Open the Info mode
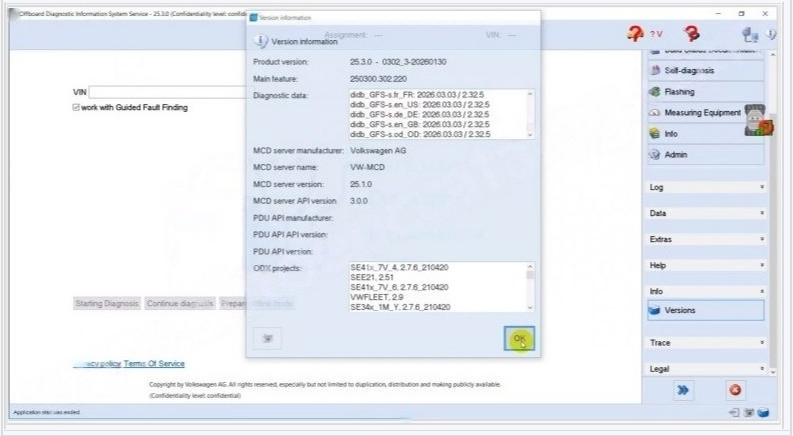The width and height of the screenshot is (793, 436). 706,134
